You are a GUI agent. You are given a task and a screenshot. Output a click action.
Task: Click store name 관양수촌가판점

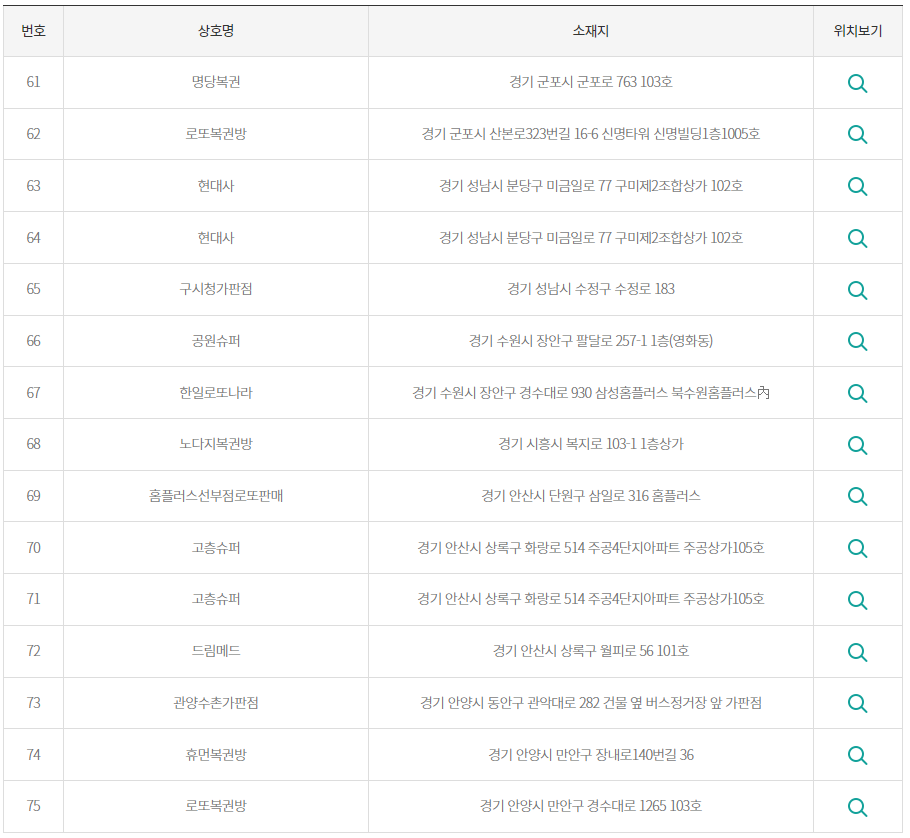tap(216, 703)
